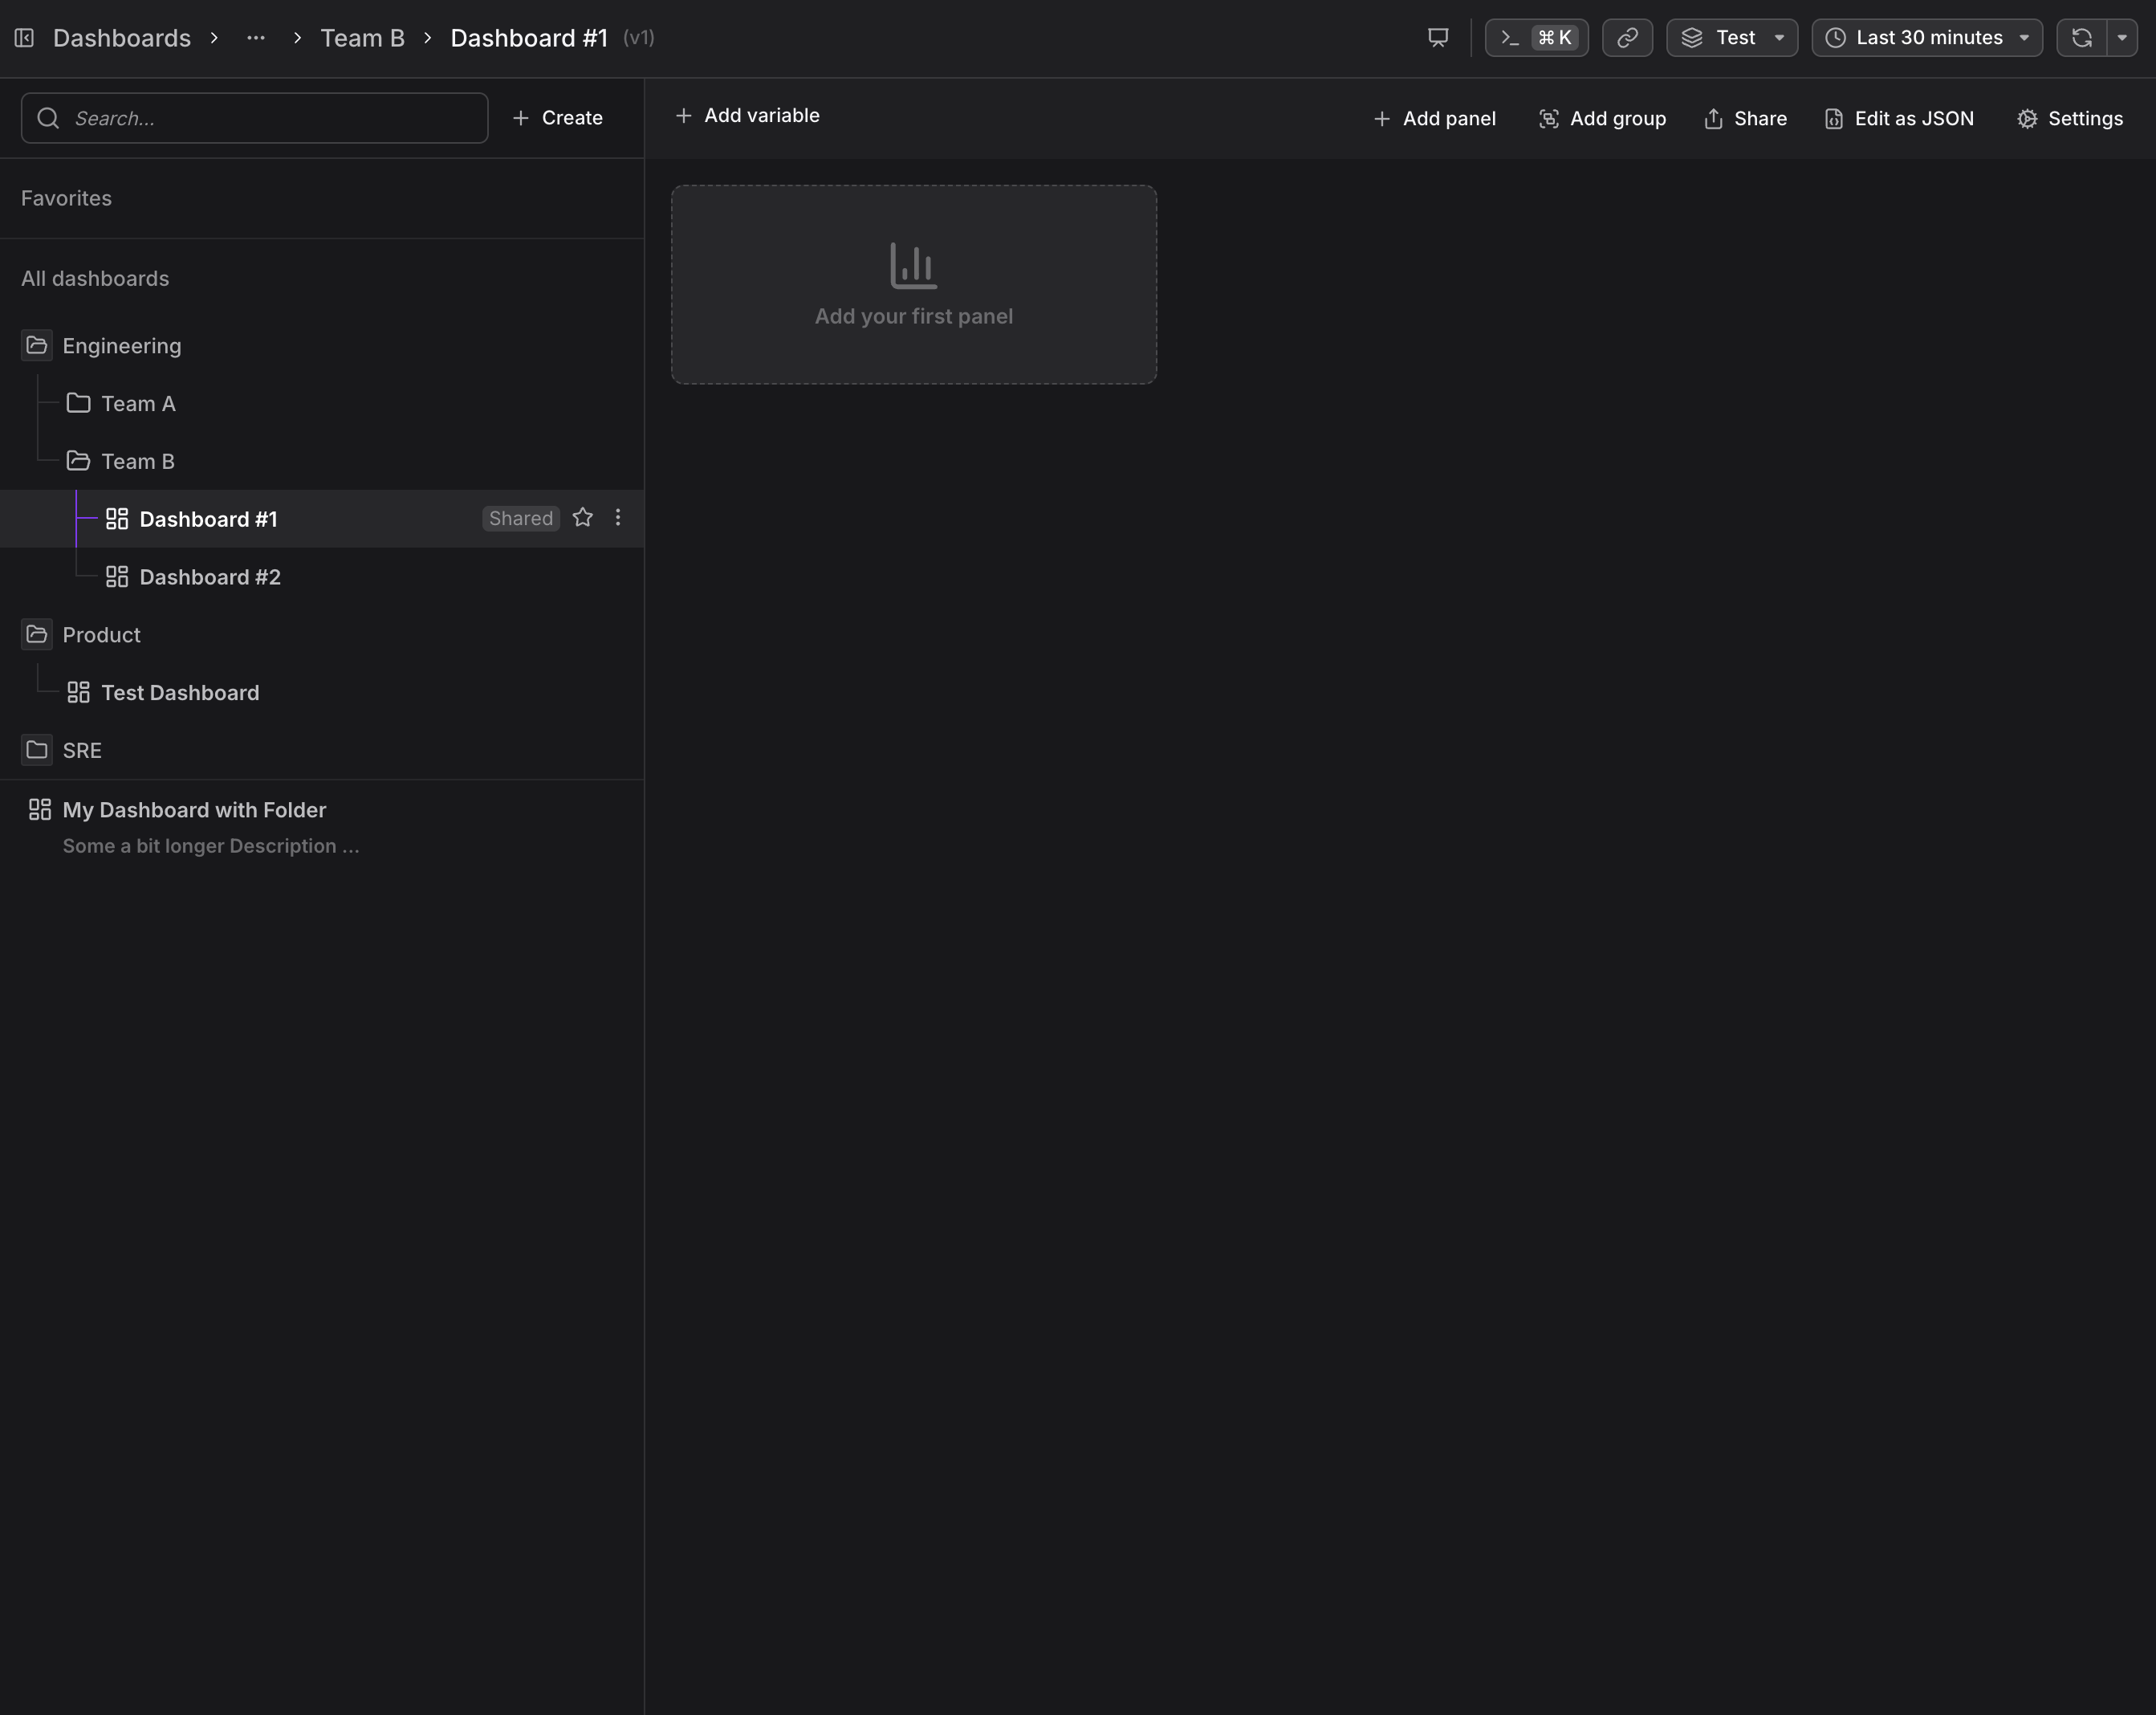Click the presentation mode icon
Viewport: 2156px width, 1715px height.
click(x=1437, y=38)
